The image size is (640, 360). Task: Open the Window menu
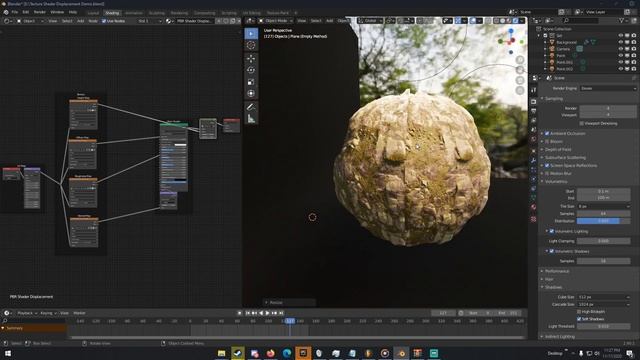click(x=57, y=12)
